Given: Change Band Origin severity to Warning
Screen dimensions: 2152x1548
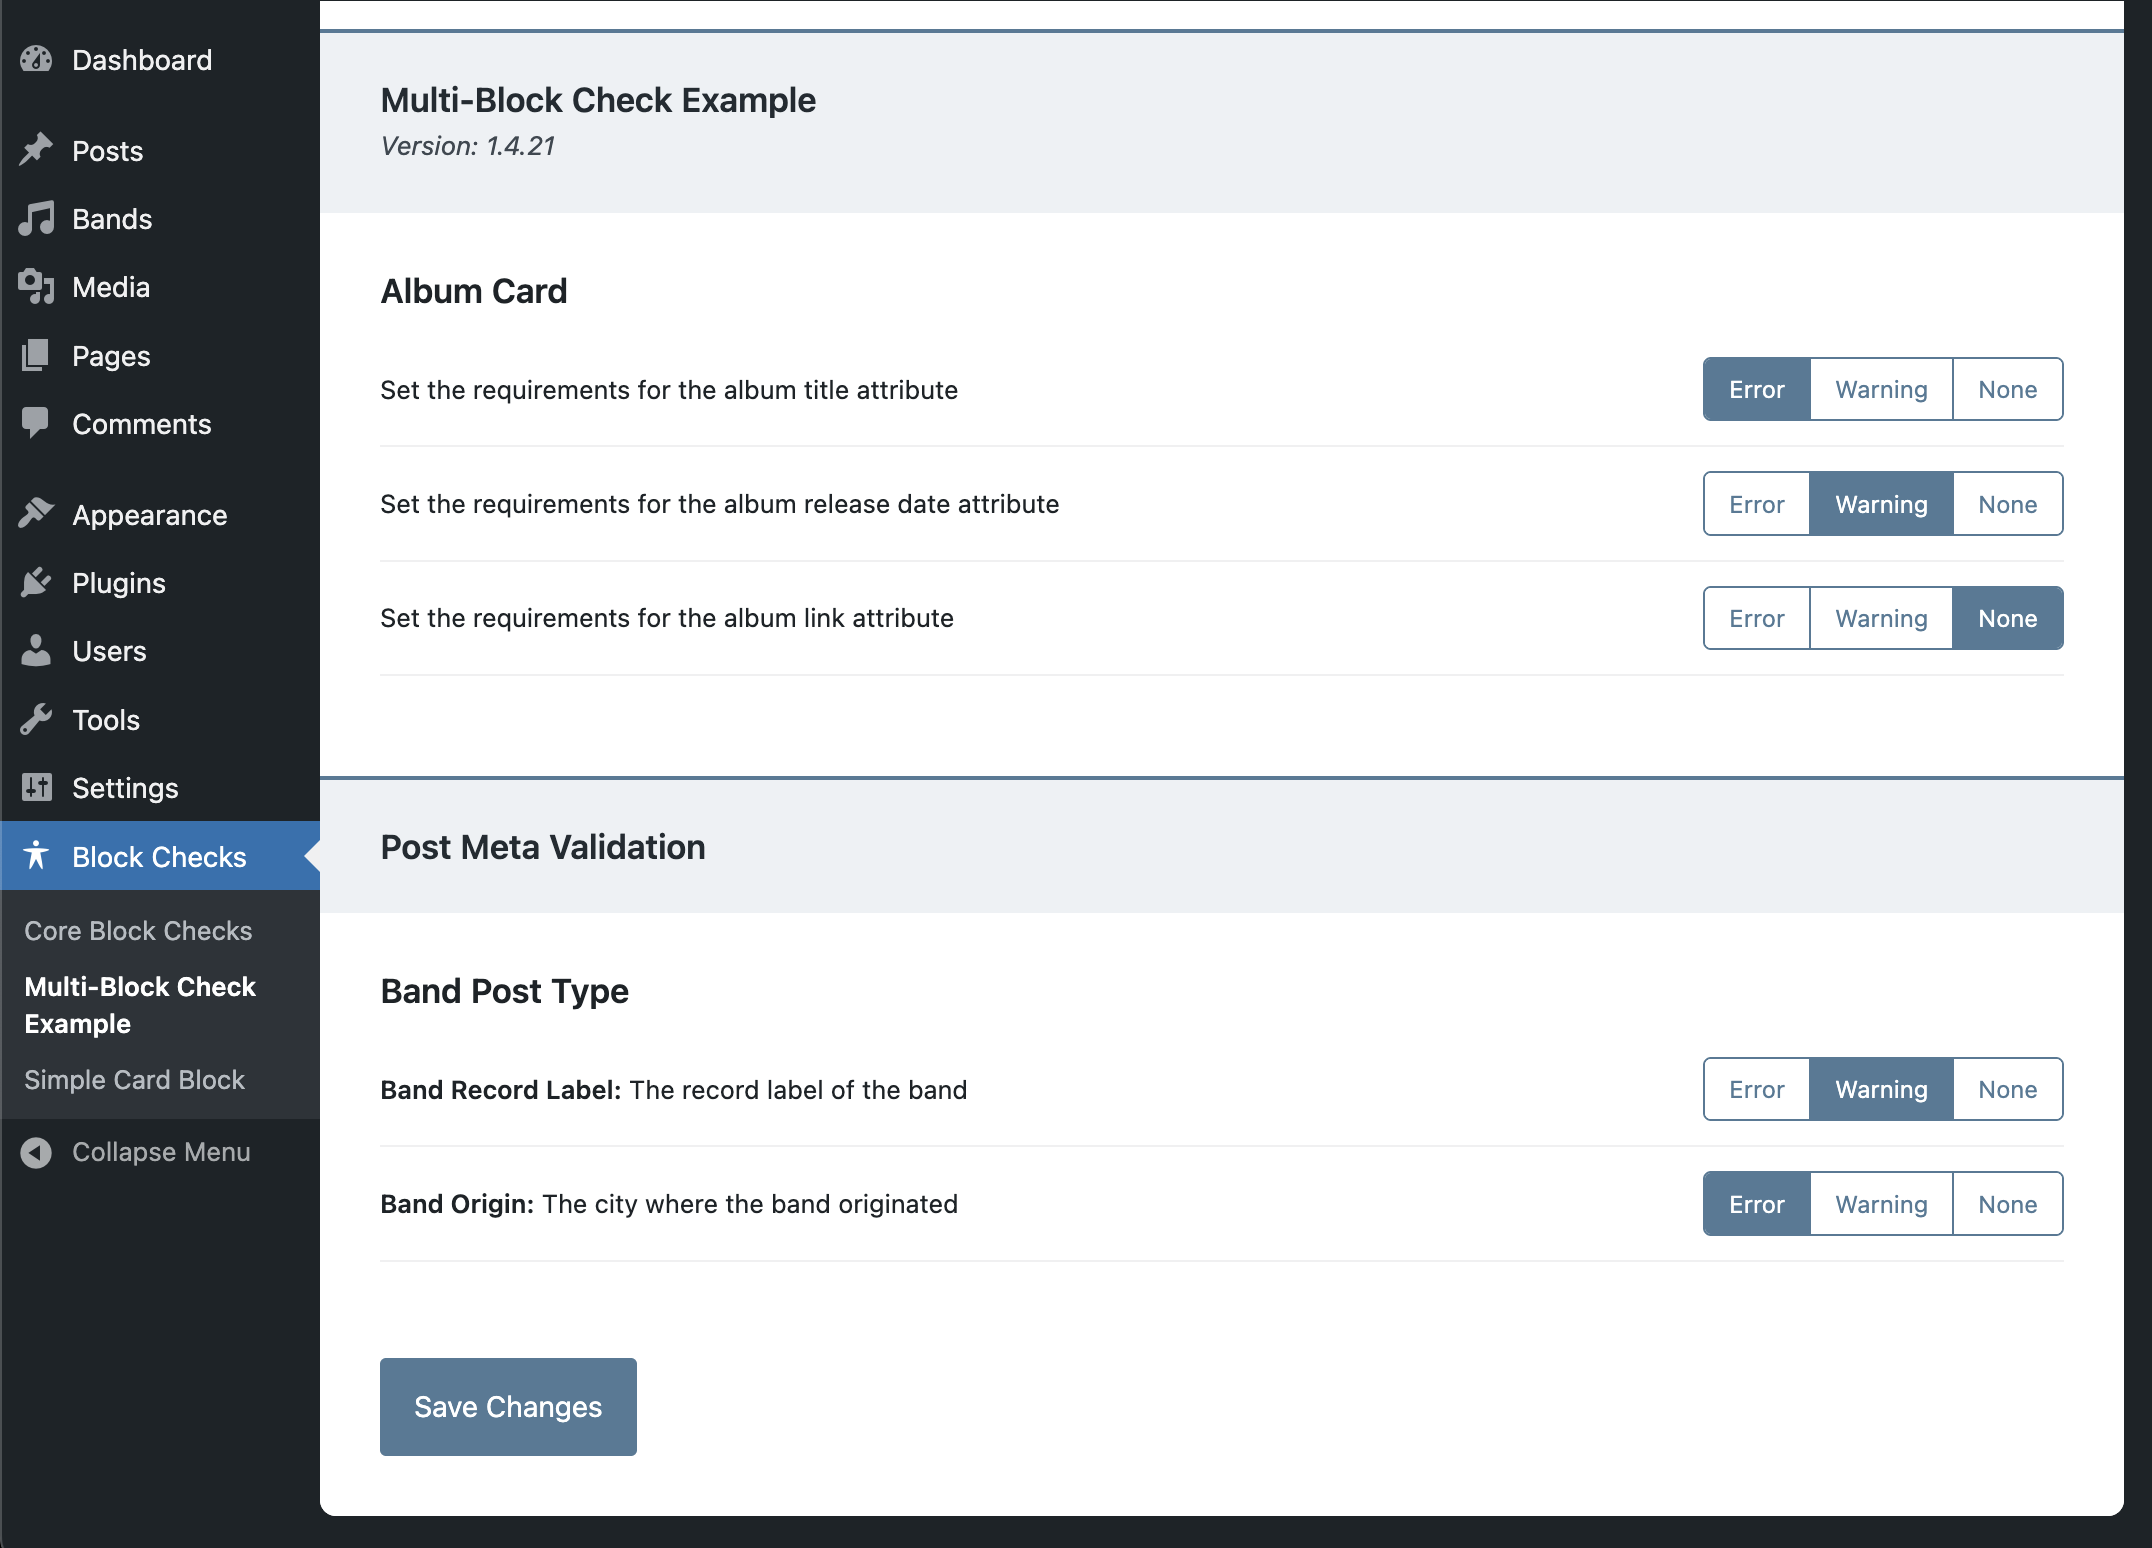Looking at the screenshot, I should (x=1880, y=1203).
